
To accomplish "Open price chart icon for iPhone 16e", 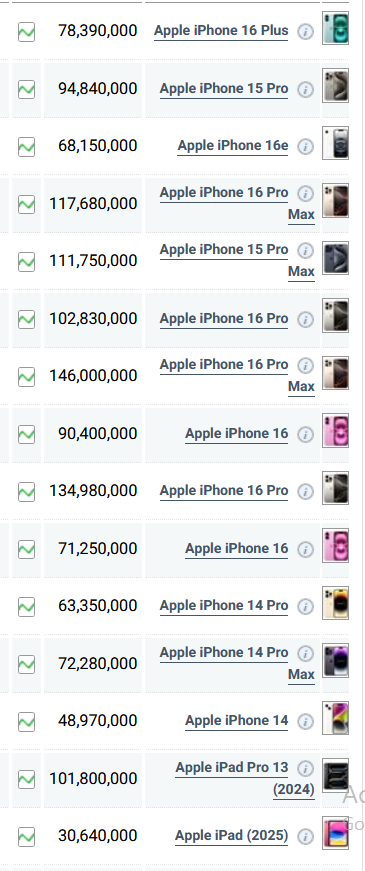I will 26,147.
